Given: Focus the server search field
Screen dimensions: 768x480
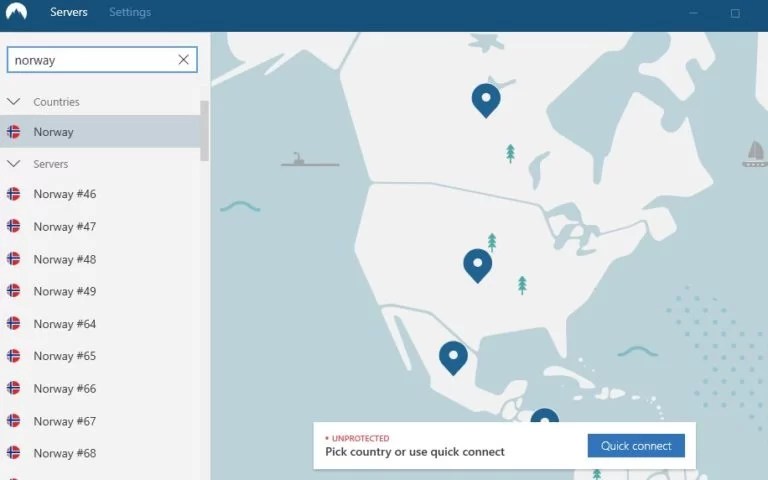Looking at the screenshot, I should pos(102,60).
